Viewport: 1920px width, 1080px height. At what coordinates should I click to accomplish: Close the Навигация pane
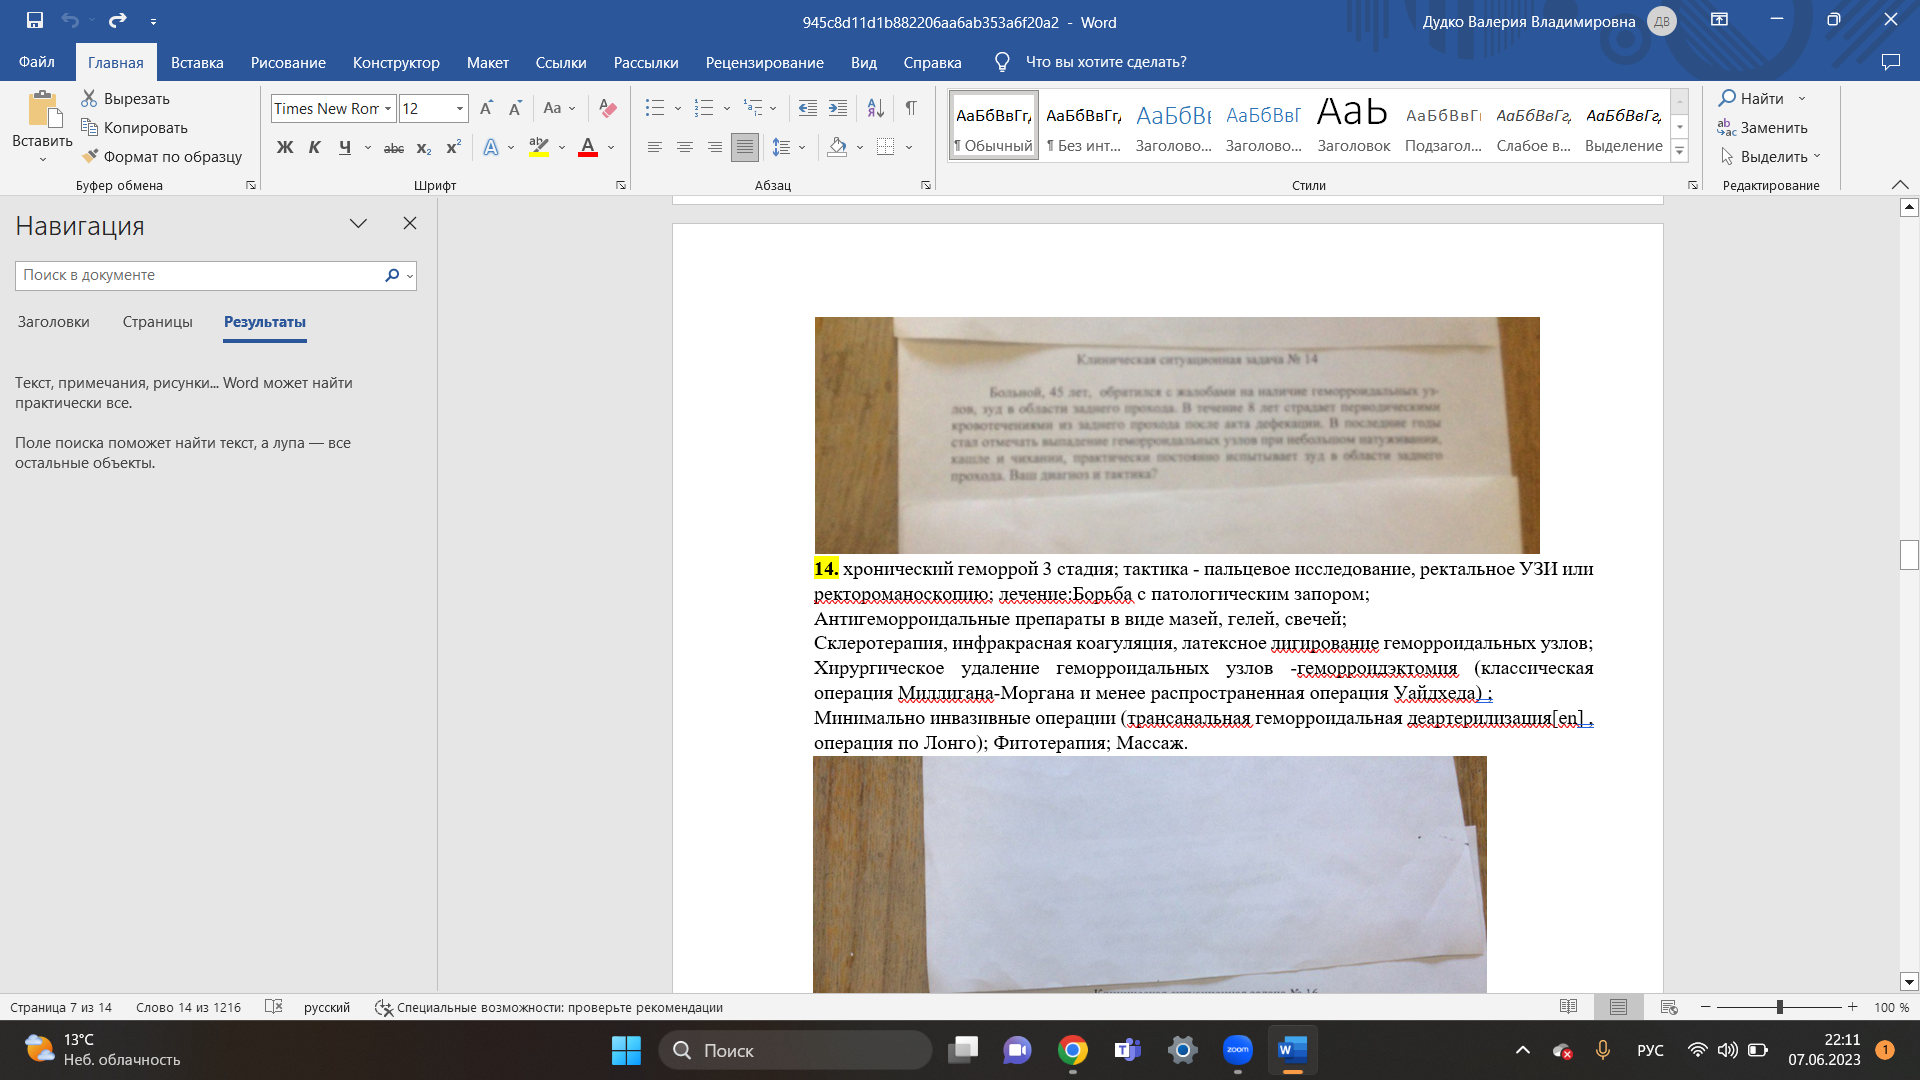click(x=410, y=223)
